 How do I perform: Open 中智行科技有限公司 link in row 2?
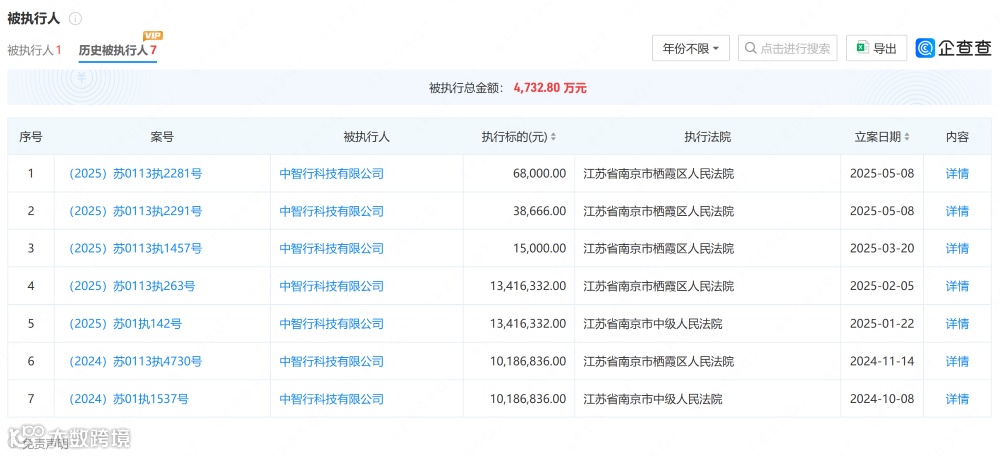point(332,211)
